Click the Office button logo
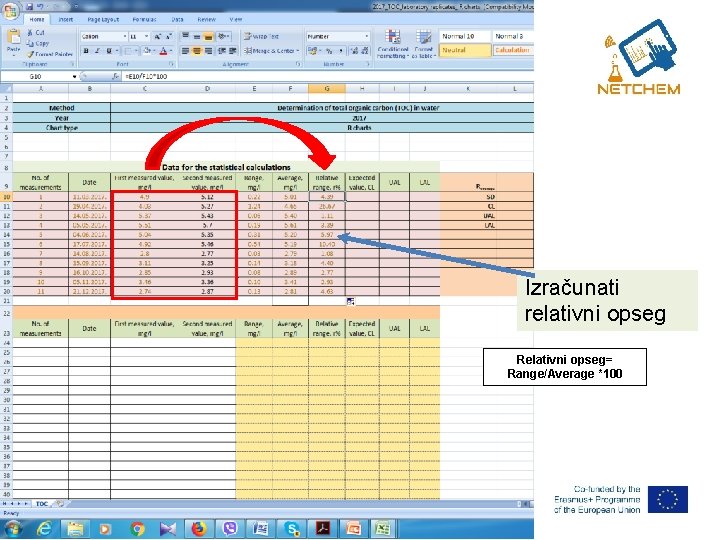 [x=10, y=9]
